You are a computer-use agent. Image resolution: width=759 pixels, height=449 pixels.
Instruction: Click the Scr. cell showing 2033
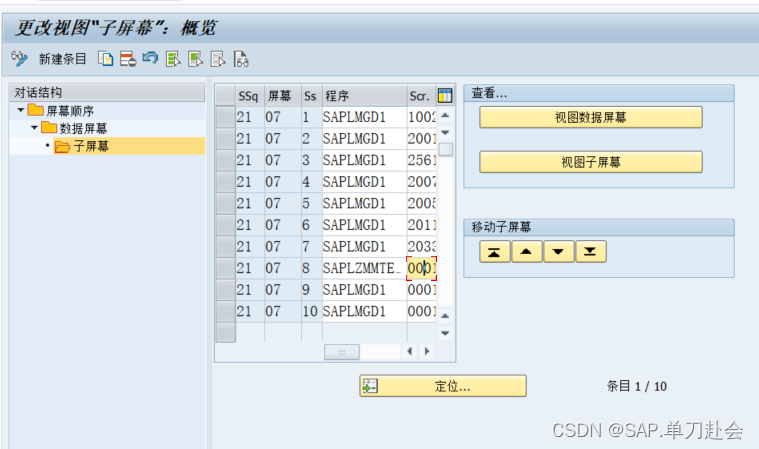(422, 246)
